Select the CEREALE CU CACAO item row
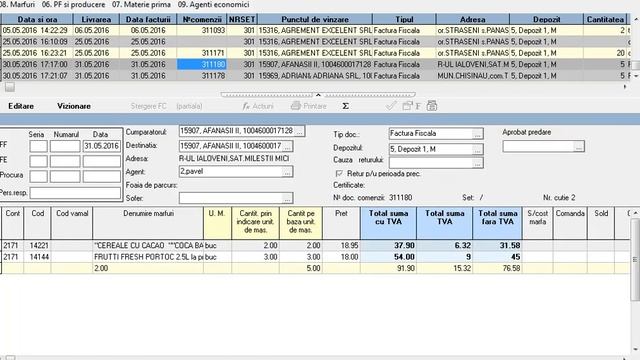 [314, 246]
